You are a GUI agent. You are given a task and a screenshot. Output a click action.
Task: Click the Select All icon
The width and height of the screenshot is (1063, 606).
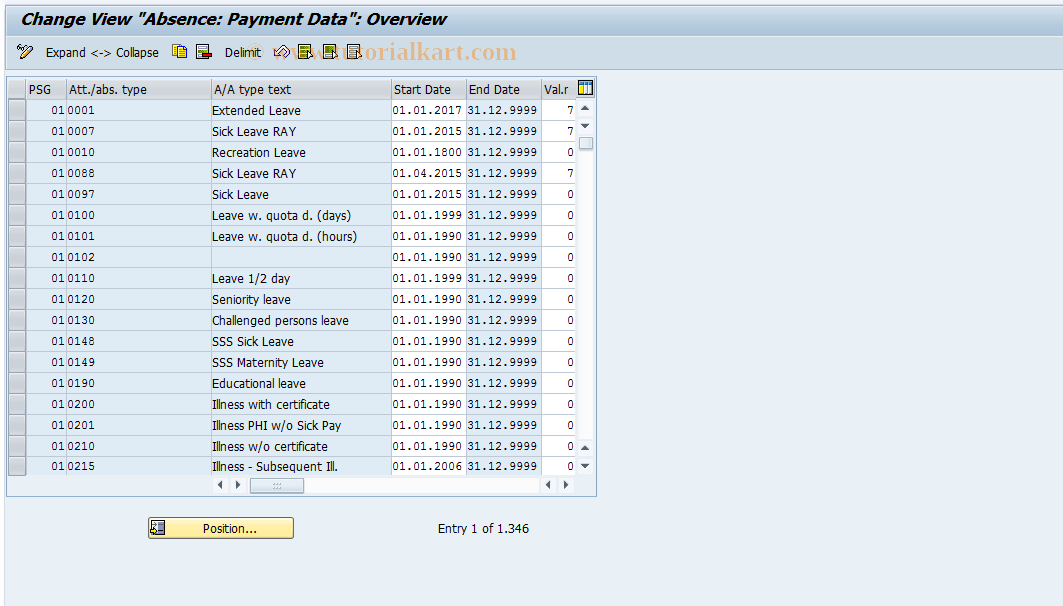[305, 52]
